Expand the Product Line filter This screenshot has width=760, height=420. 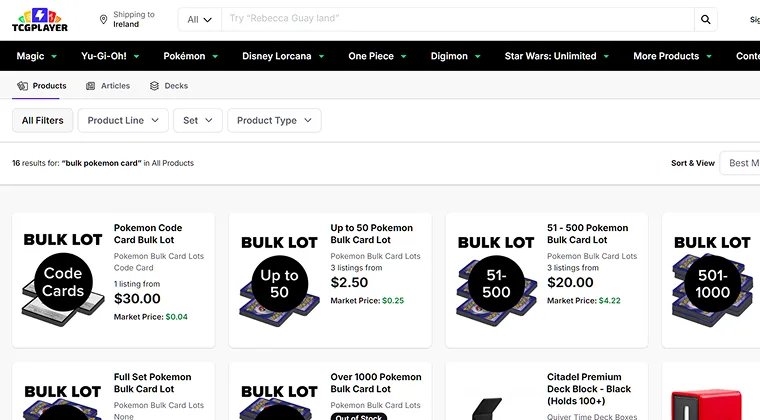[x=123, y=120]
